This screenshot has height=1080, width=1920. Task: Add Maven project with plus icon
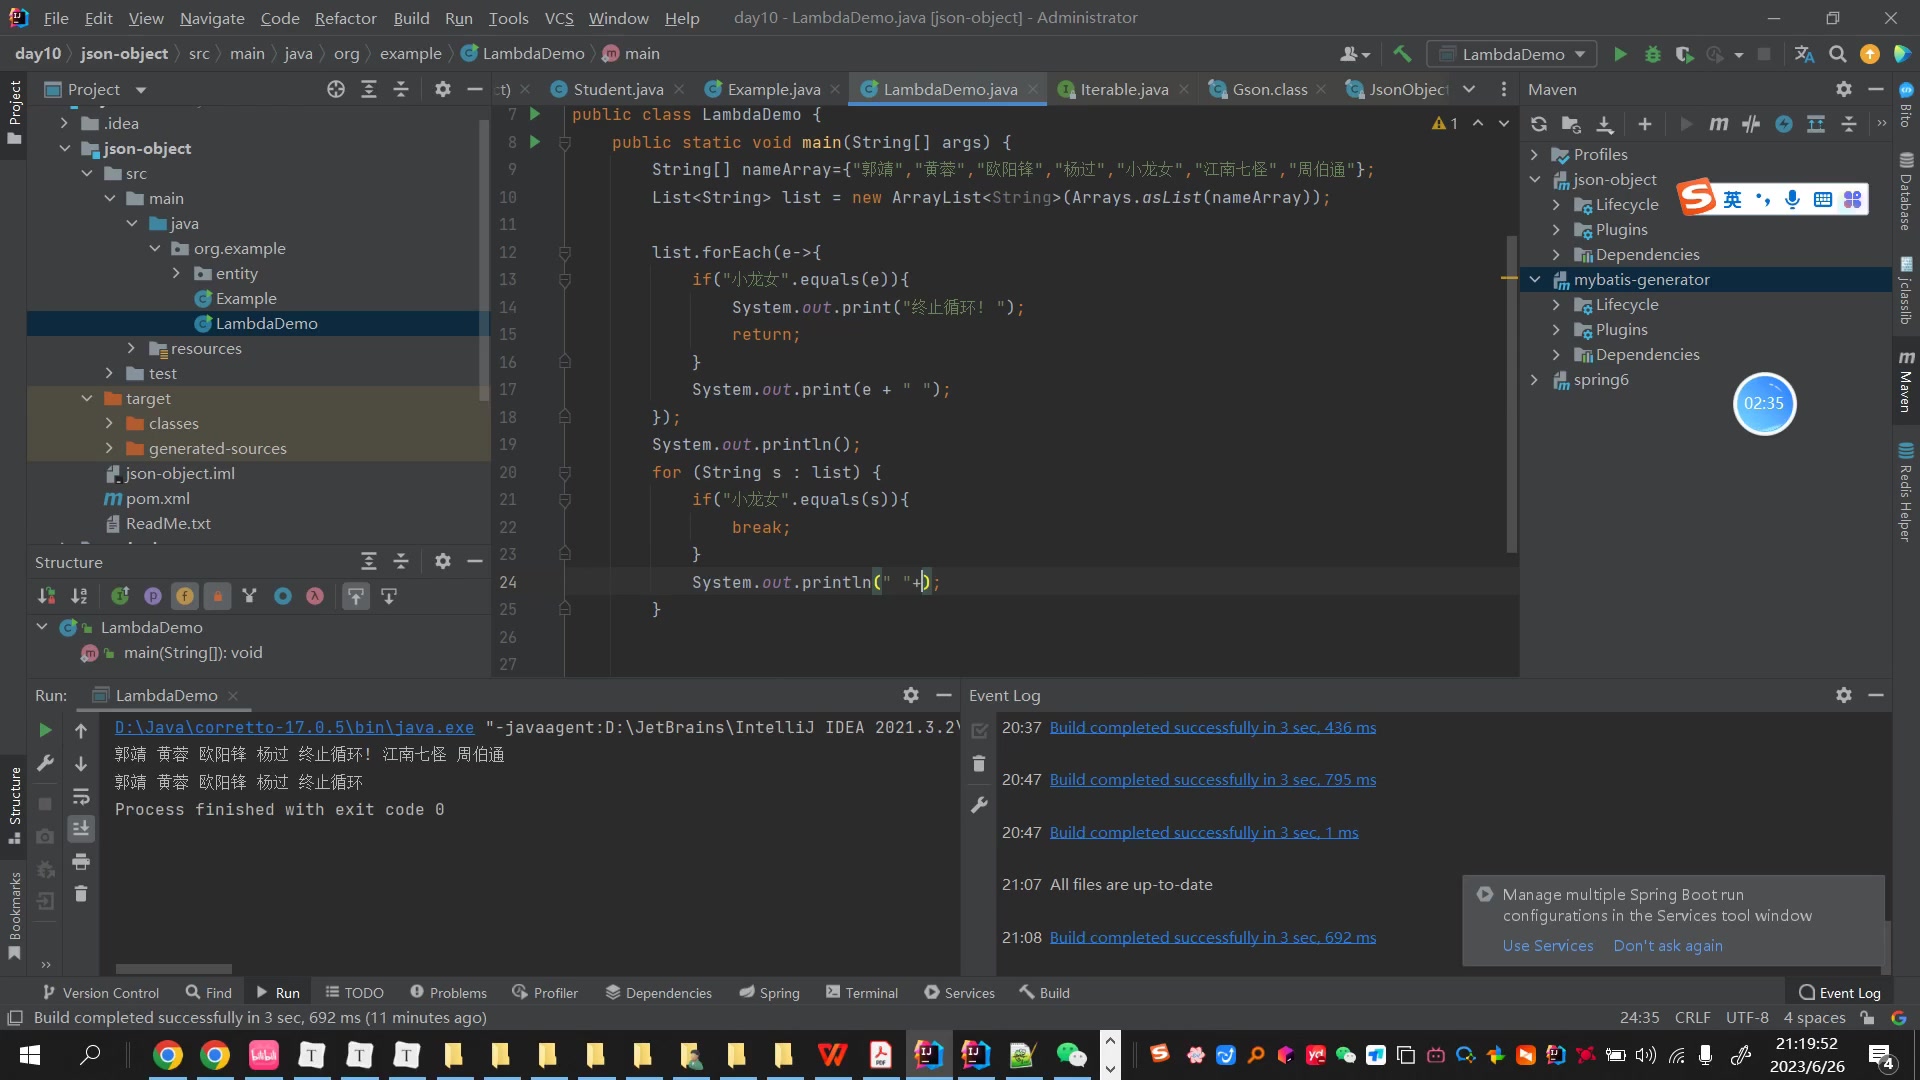1644,124
